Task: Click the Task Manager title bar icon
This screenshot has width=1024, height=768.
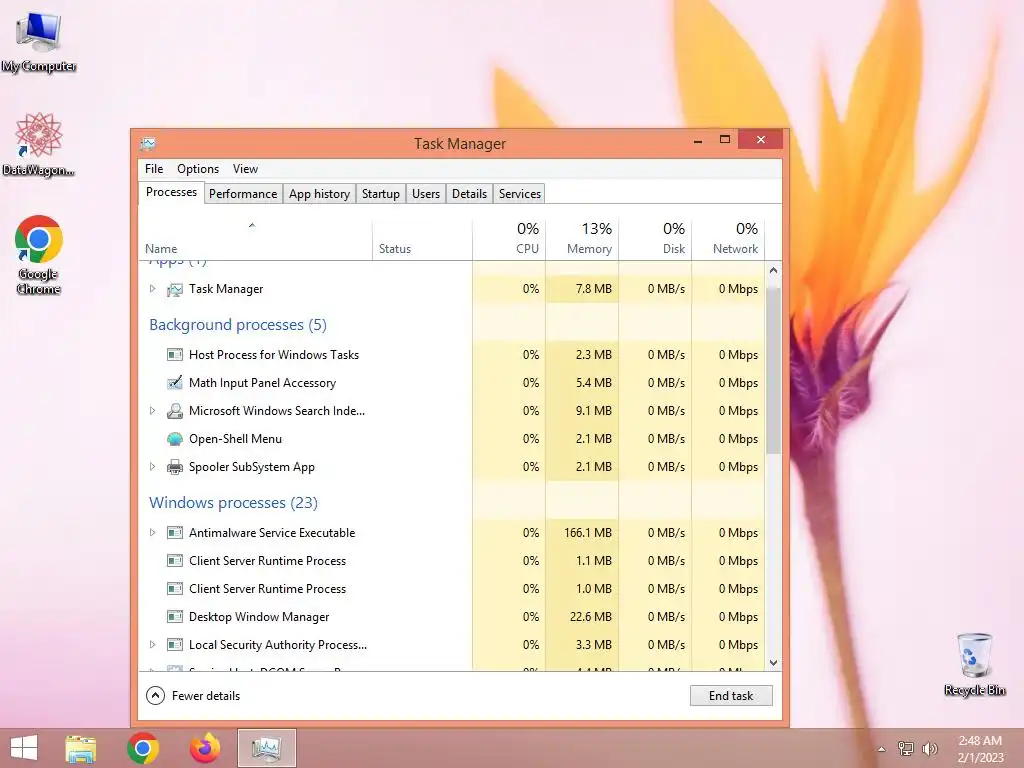Action: point(148,143)
